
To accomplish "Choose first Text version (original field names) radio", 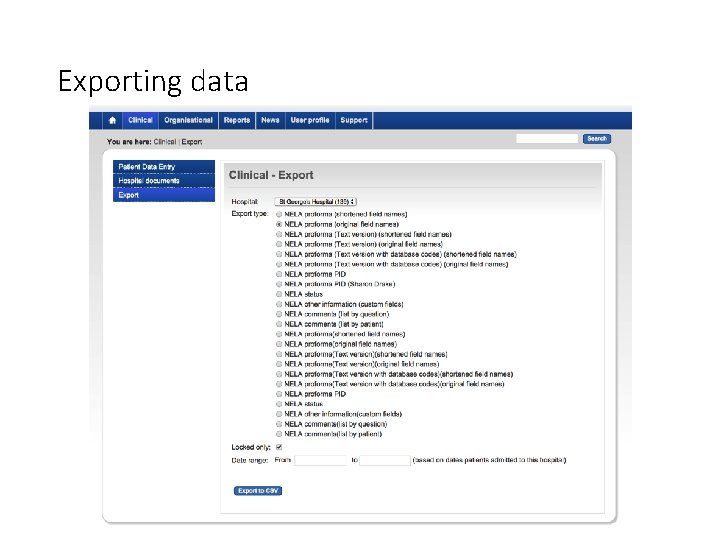I will 279,244.
